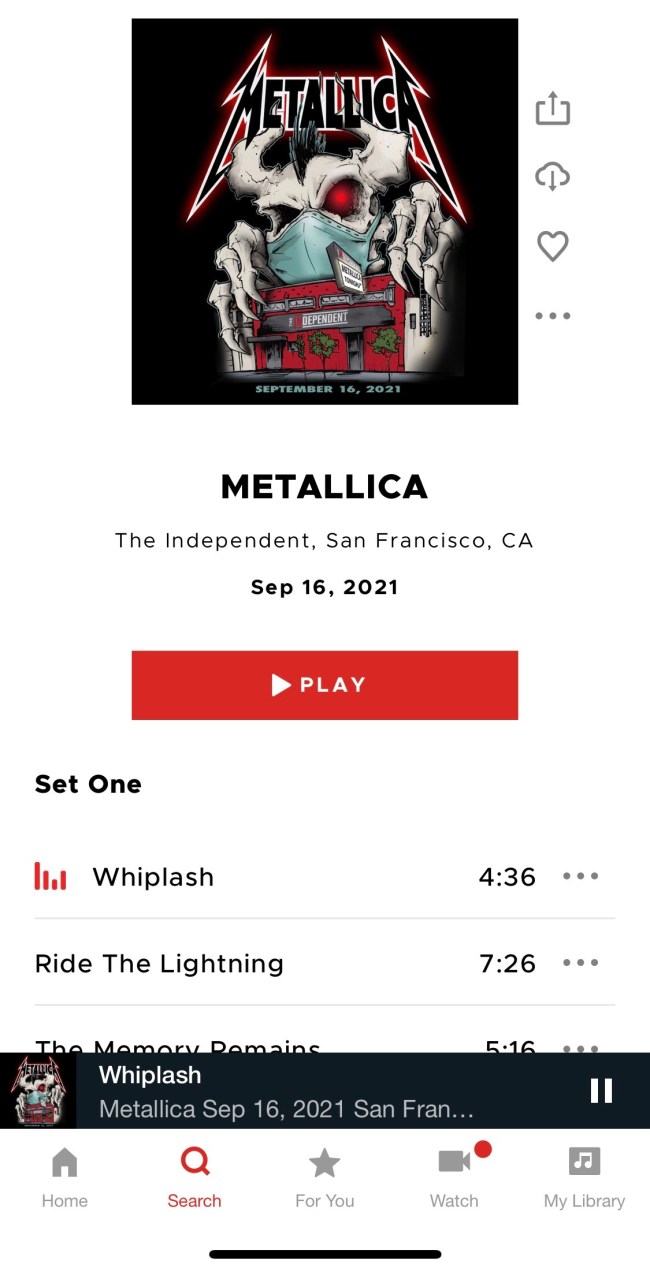Go to the Home tab
The width and height of the screenshot is (650, 1272).
click(64, 1178)
